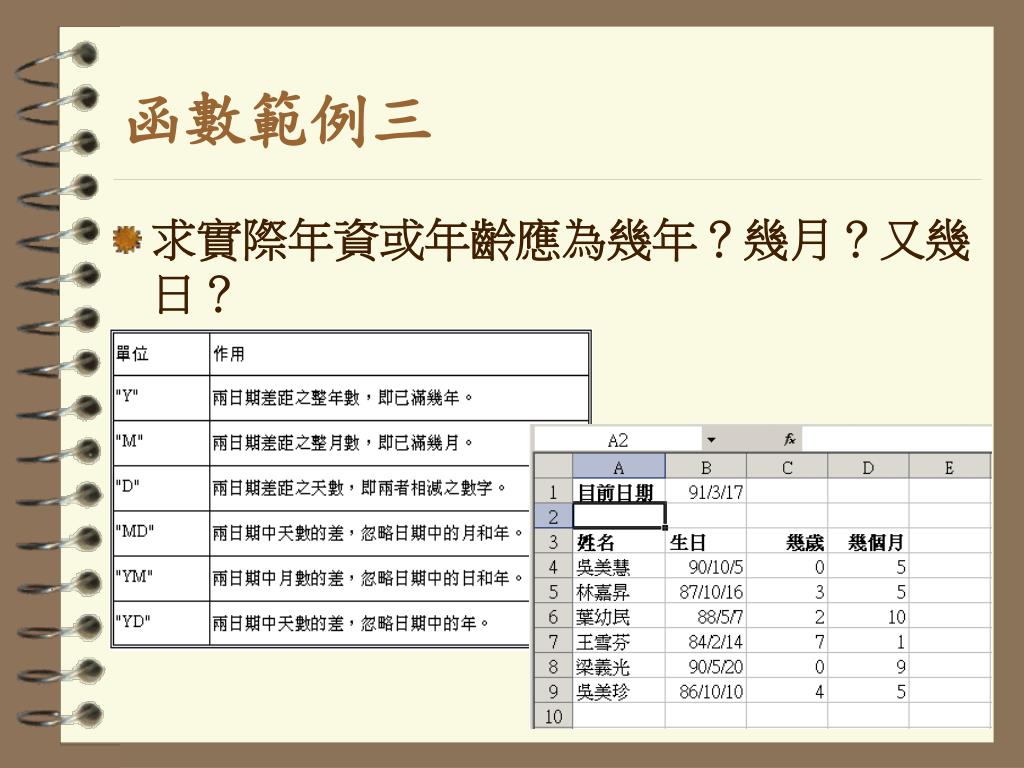1024x768 pixels.
Task: Click the 幾個月 header cell
Action: (x=868, y=541)
